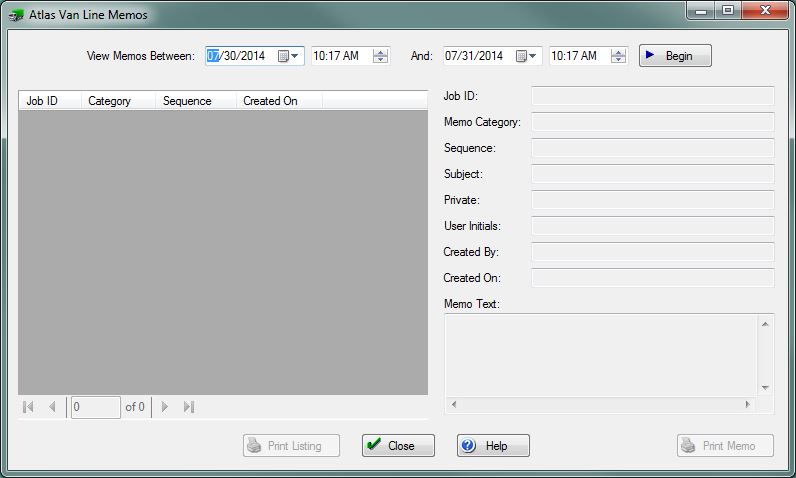Go to next record in navigator

pos(165,407)
